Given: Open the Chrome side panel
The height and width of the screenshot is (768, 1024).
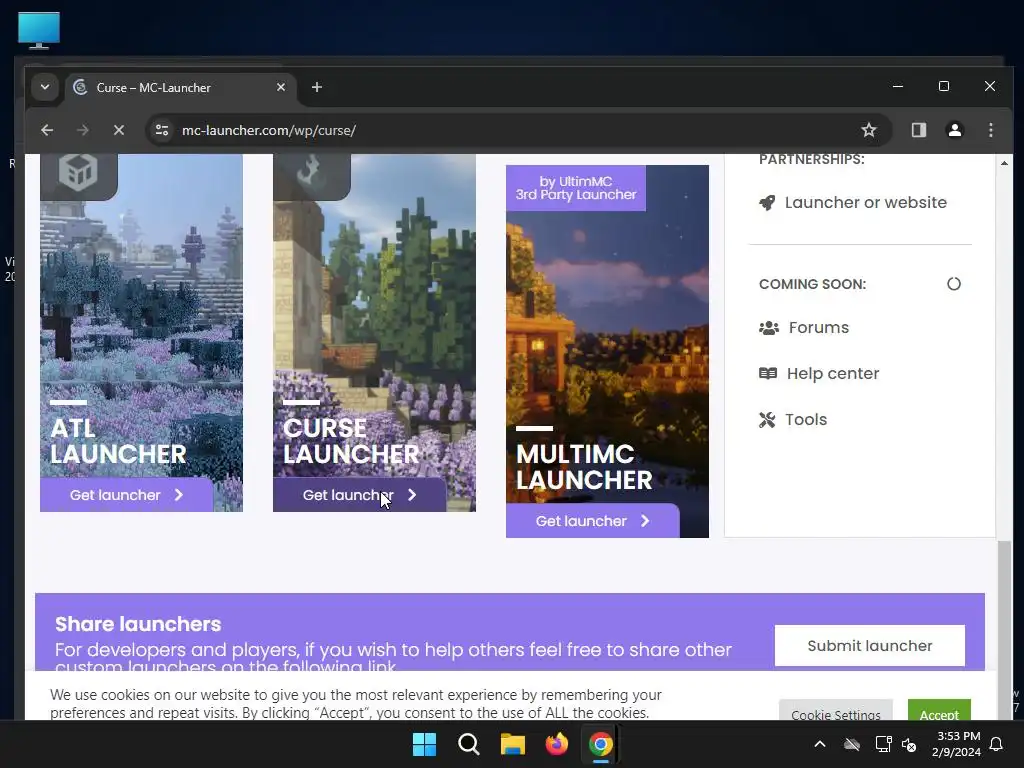Looking at the screenshot, I should pos(919,130).
